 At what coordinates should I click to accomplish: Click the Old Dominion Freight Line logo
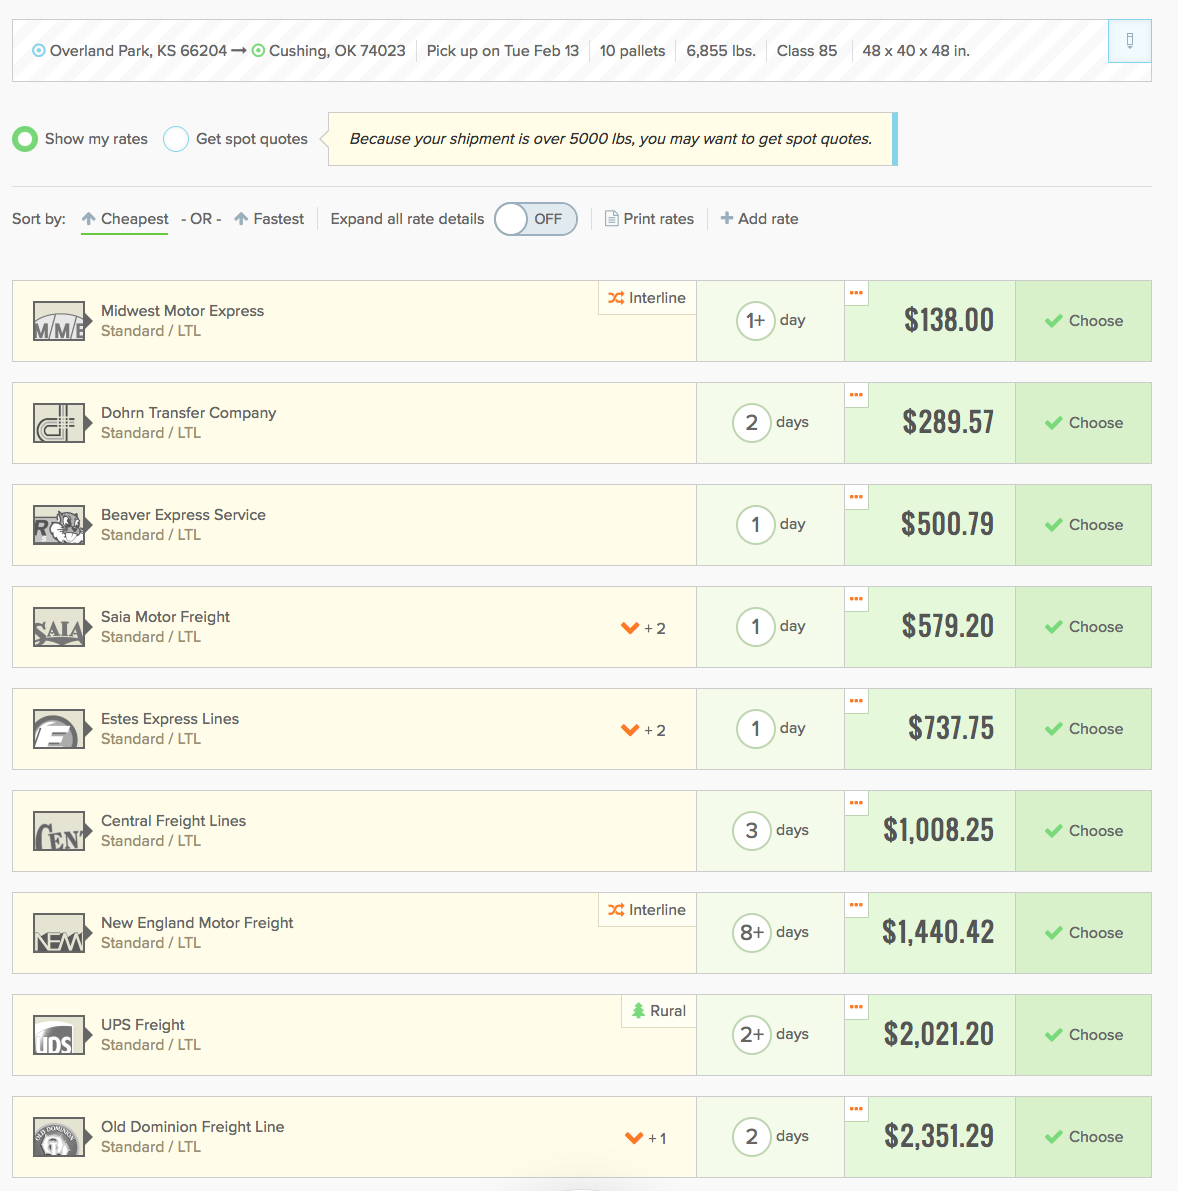(58, 1137)
